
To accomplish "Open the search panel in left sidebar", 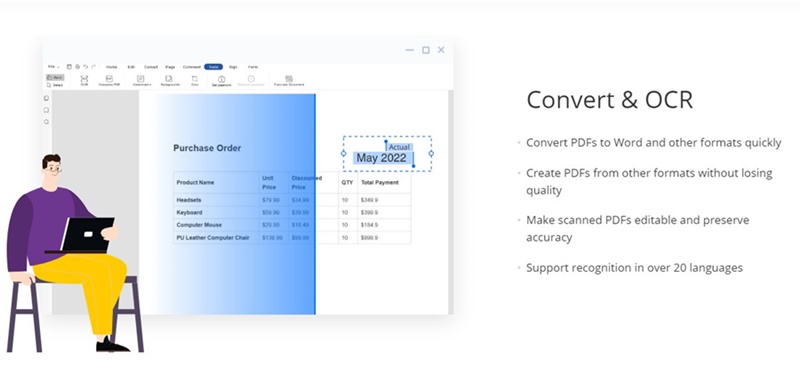I will tap(46, 122).
